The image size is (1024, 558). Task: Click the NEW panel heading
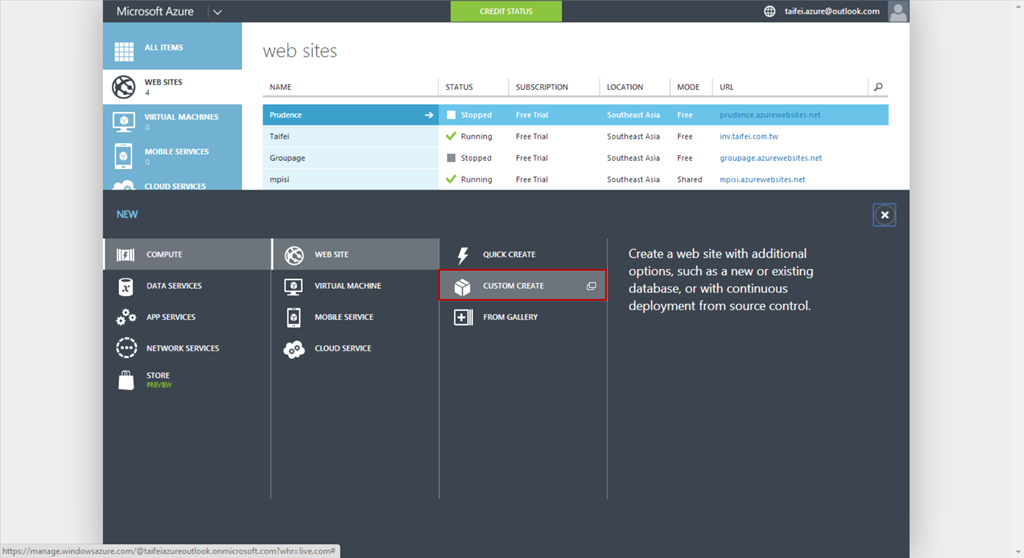pos(127,214)
